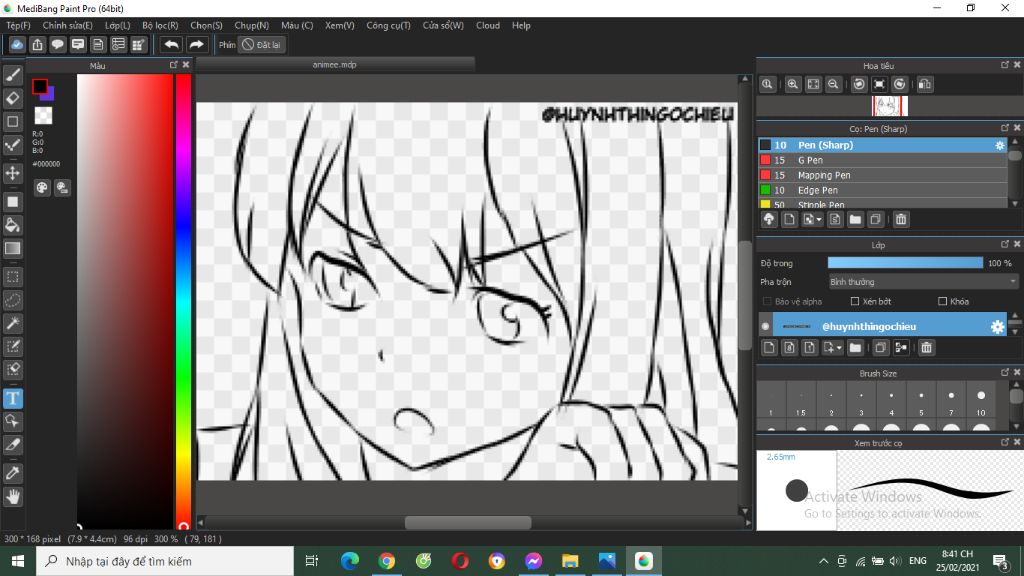1024x576 pixels.
Task: Choose brush size 7
Action: point(951,400)
